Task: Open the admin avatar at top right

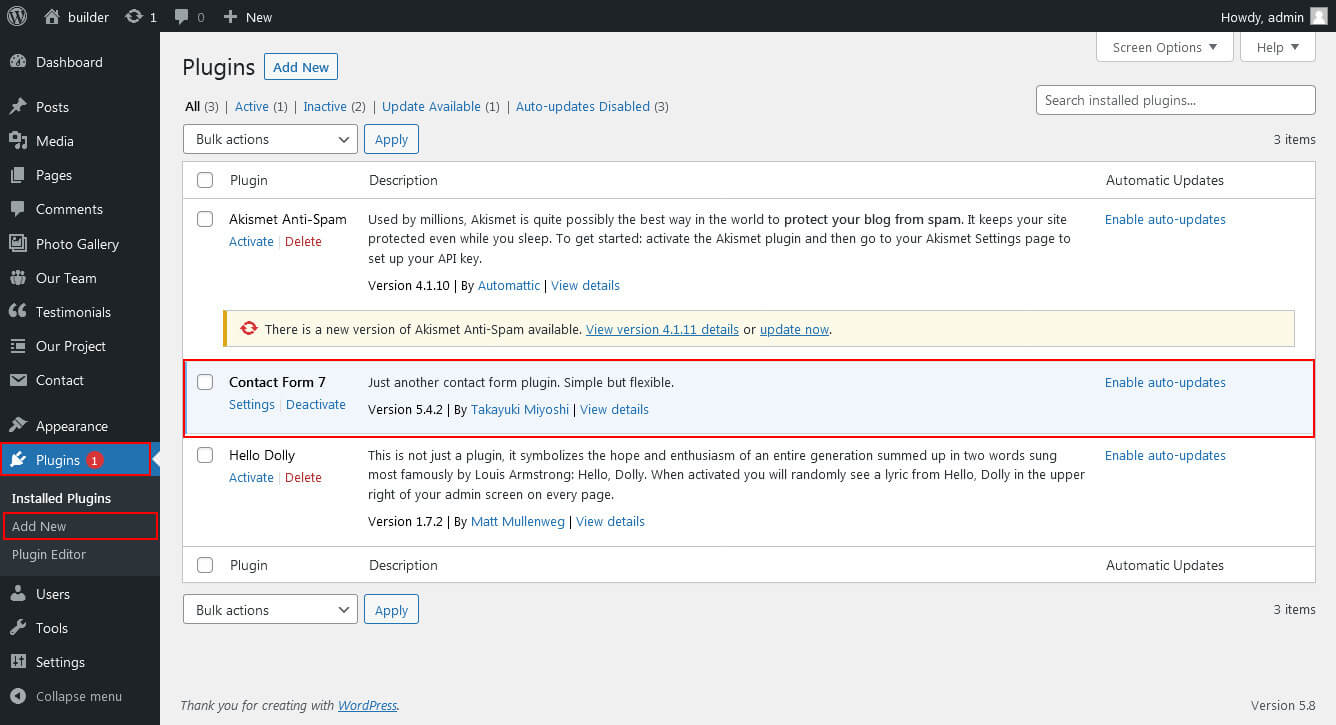Action: [1319, 16]
